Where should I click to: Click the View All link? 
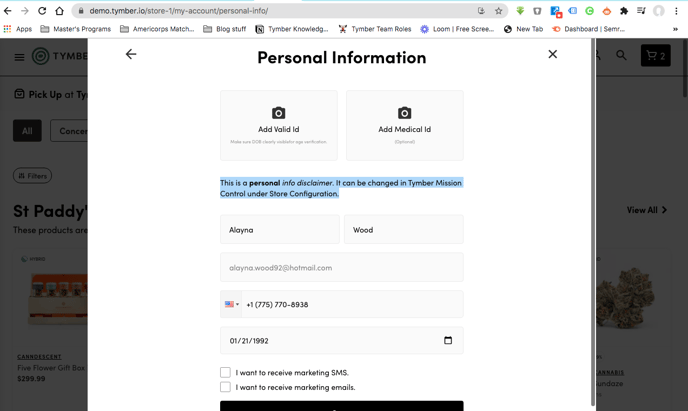click(x=646, y=210)
